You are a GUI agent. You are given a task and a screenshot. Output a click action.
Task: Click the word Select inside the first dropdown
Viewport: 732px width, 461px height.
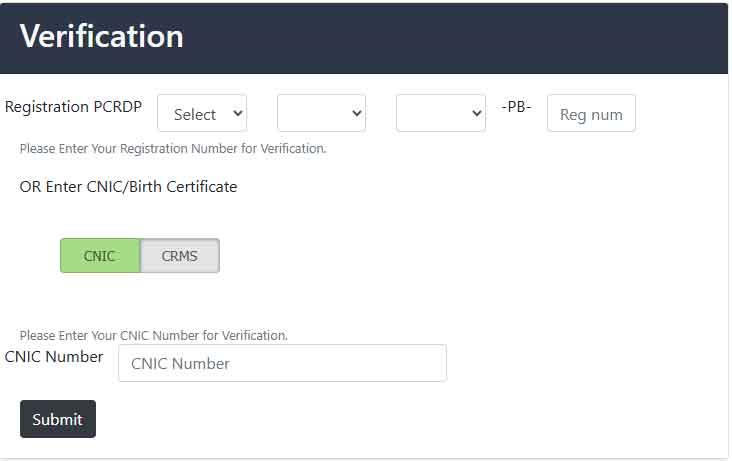(x=194, y=114)
